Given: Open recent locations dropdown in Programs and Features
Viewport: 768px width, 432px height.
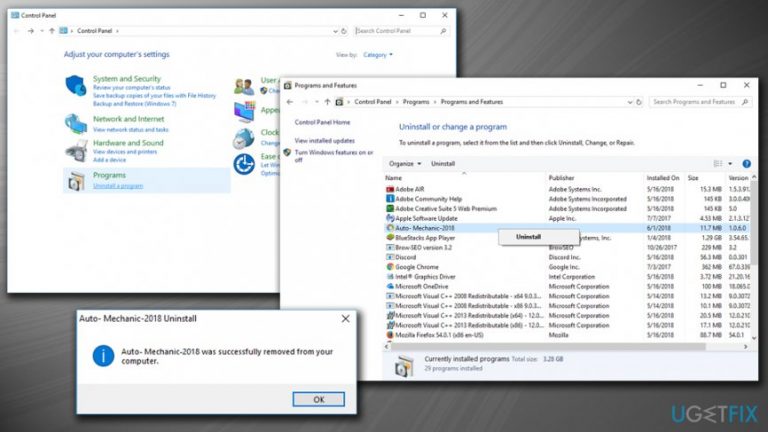Looking at the screenshot, I should [316, 102].
